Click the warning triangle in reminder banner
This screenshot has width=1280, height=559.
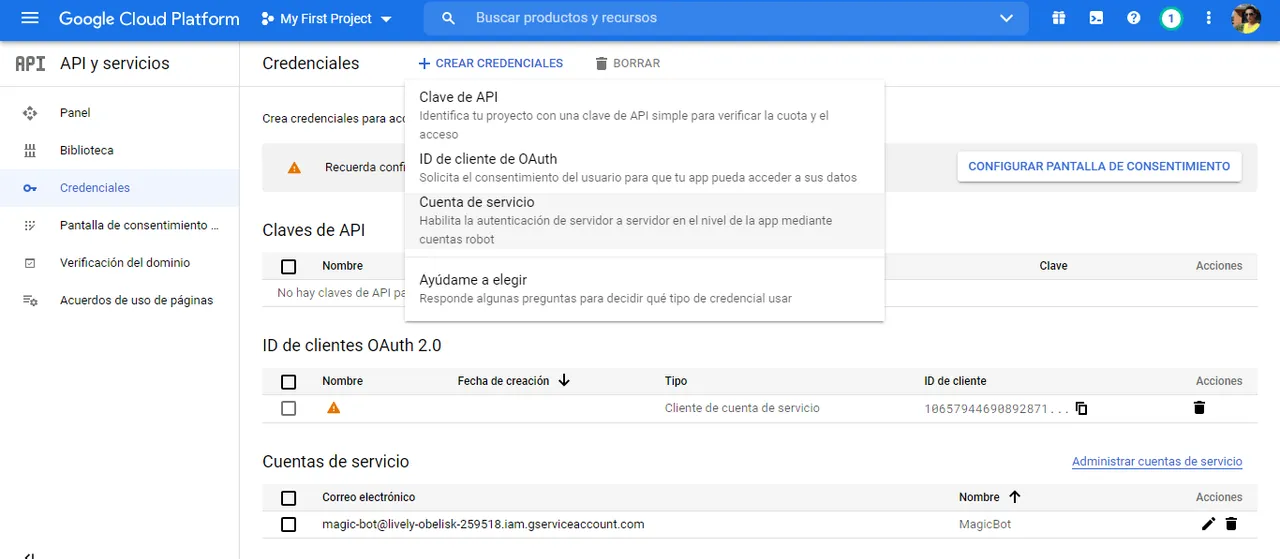coord(294,168)
